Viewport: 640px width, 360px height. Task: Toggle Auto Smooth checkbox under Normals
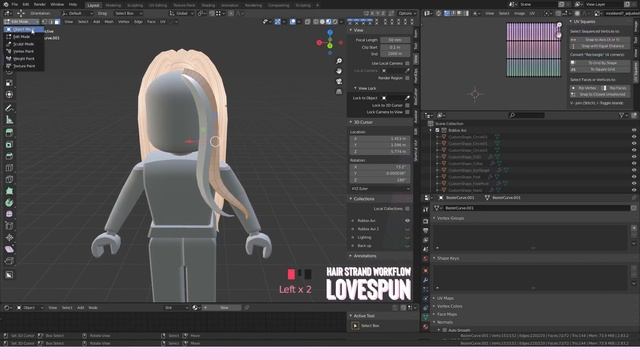445,330
